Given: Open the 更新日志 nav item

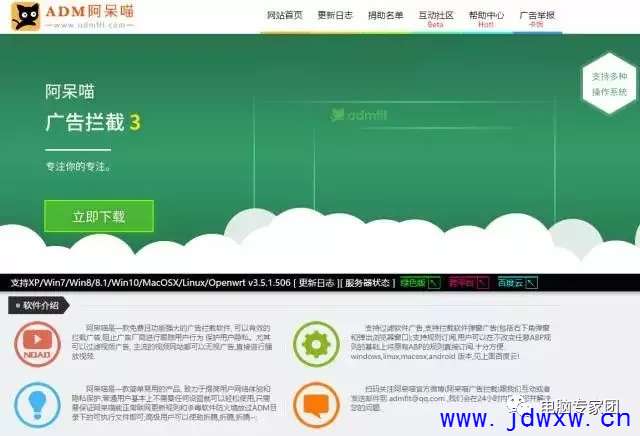Looking at the screenshot, I should click(335, 16).
